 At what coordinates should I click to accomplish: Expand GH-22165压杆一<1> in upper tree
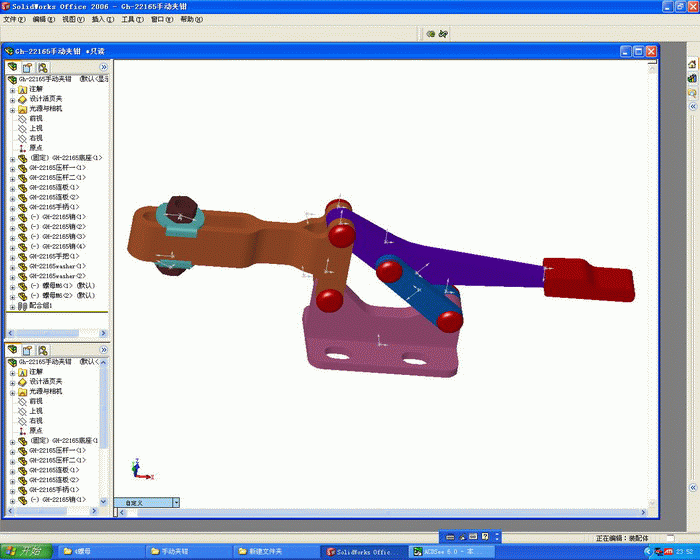tap(12, 168)
